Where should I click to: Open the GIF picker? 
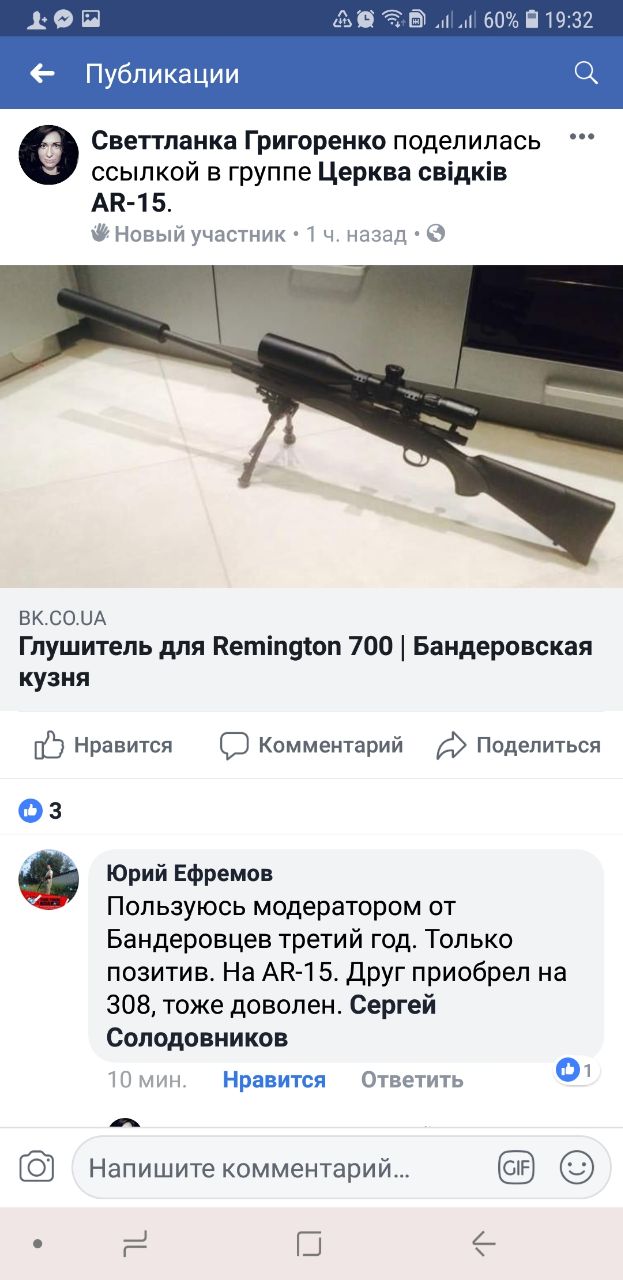[516, 1167]
